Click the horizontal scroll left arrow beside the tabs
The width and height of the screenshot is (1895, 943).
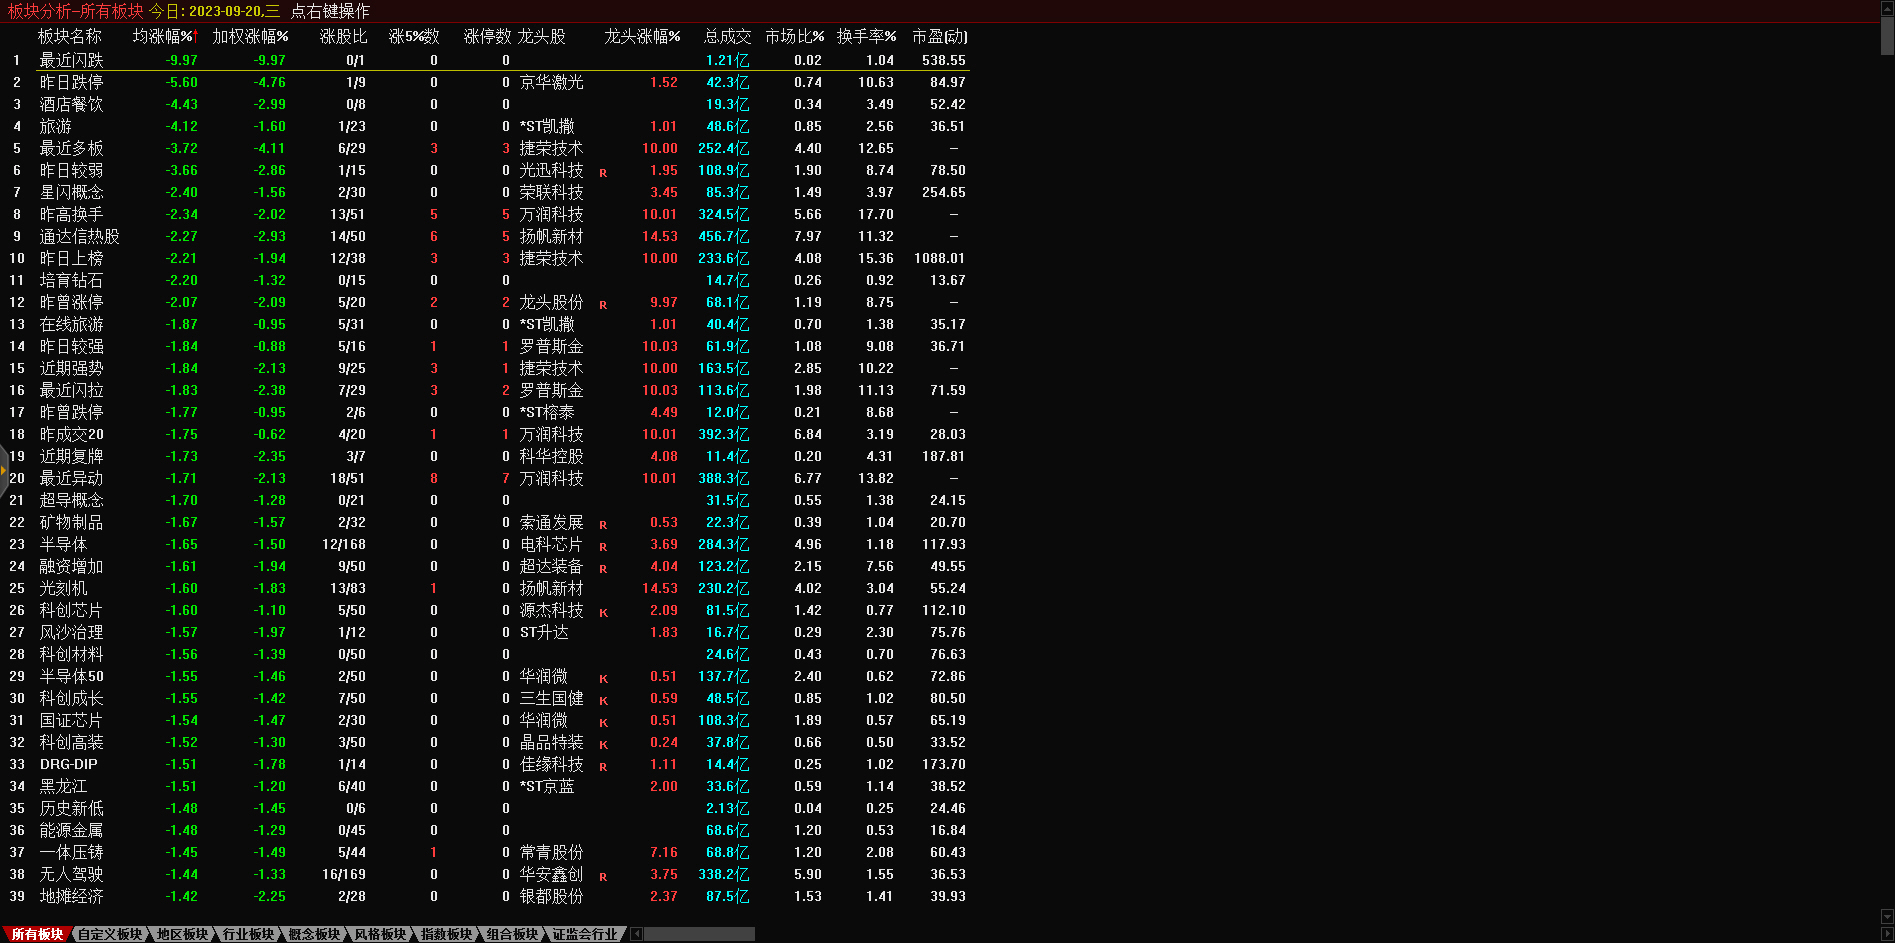[x=637, y=934]
